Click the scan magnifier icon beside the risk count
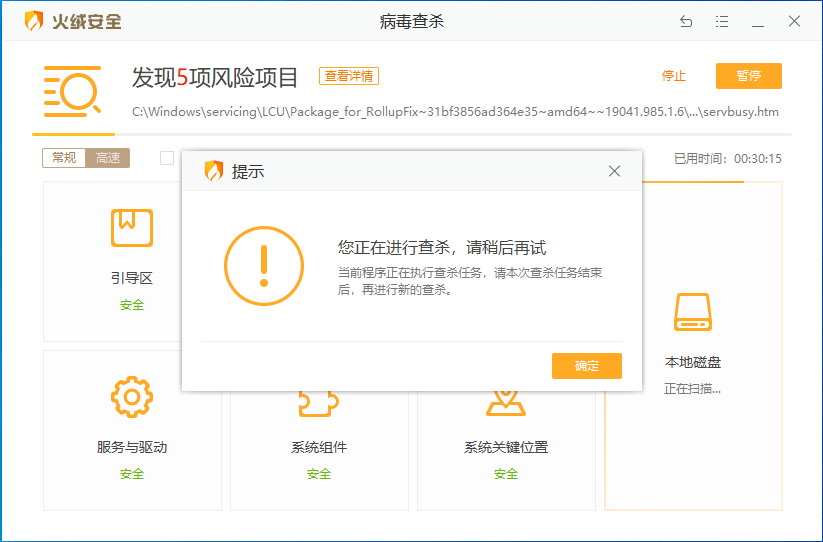Screen dimensions: 823x542 pyautogui.click(x=72, y=92)
